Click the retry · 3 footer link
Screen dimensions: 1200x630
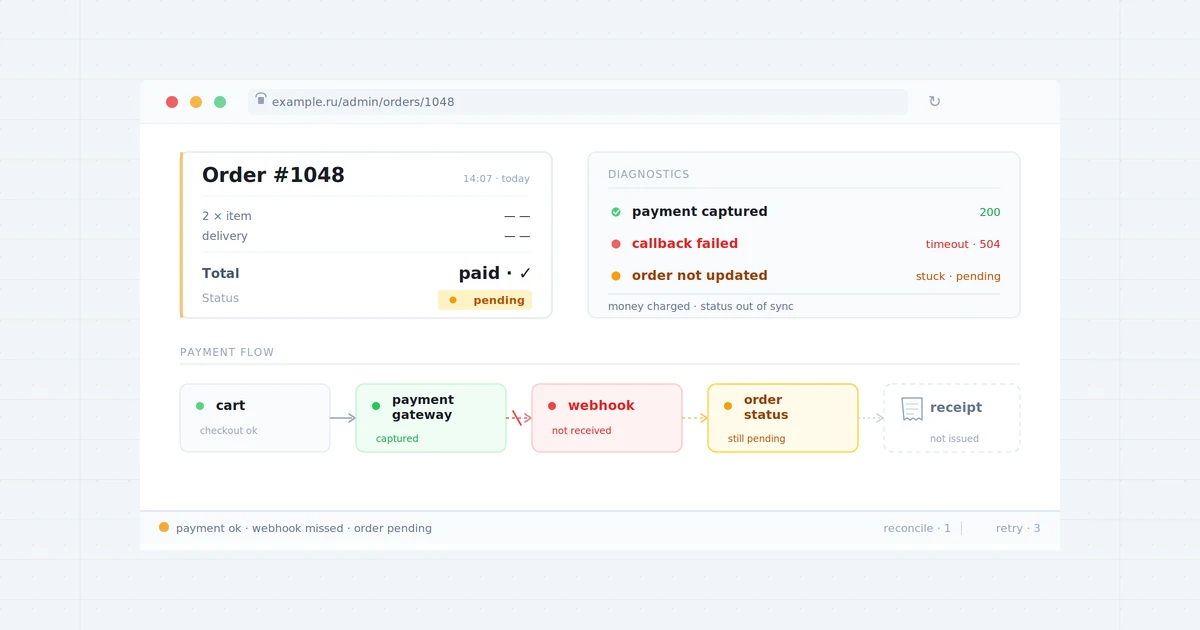pos(1018,528)
